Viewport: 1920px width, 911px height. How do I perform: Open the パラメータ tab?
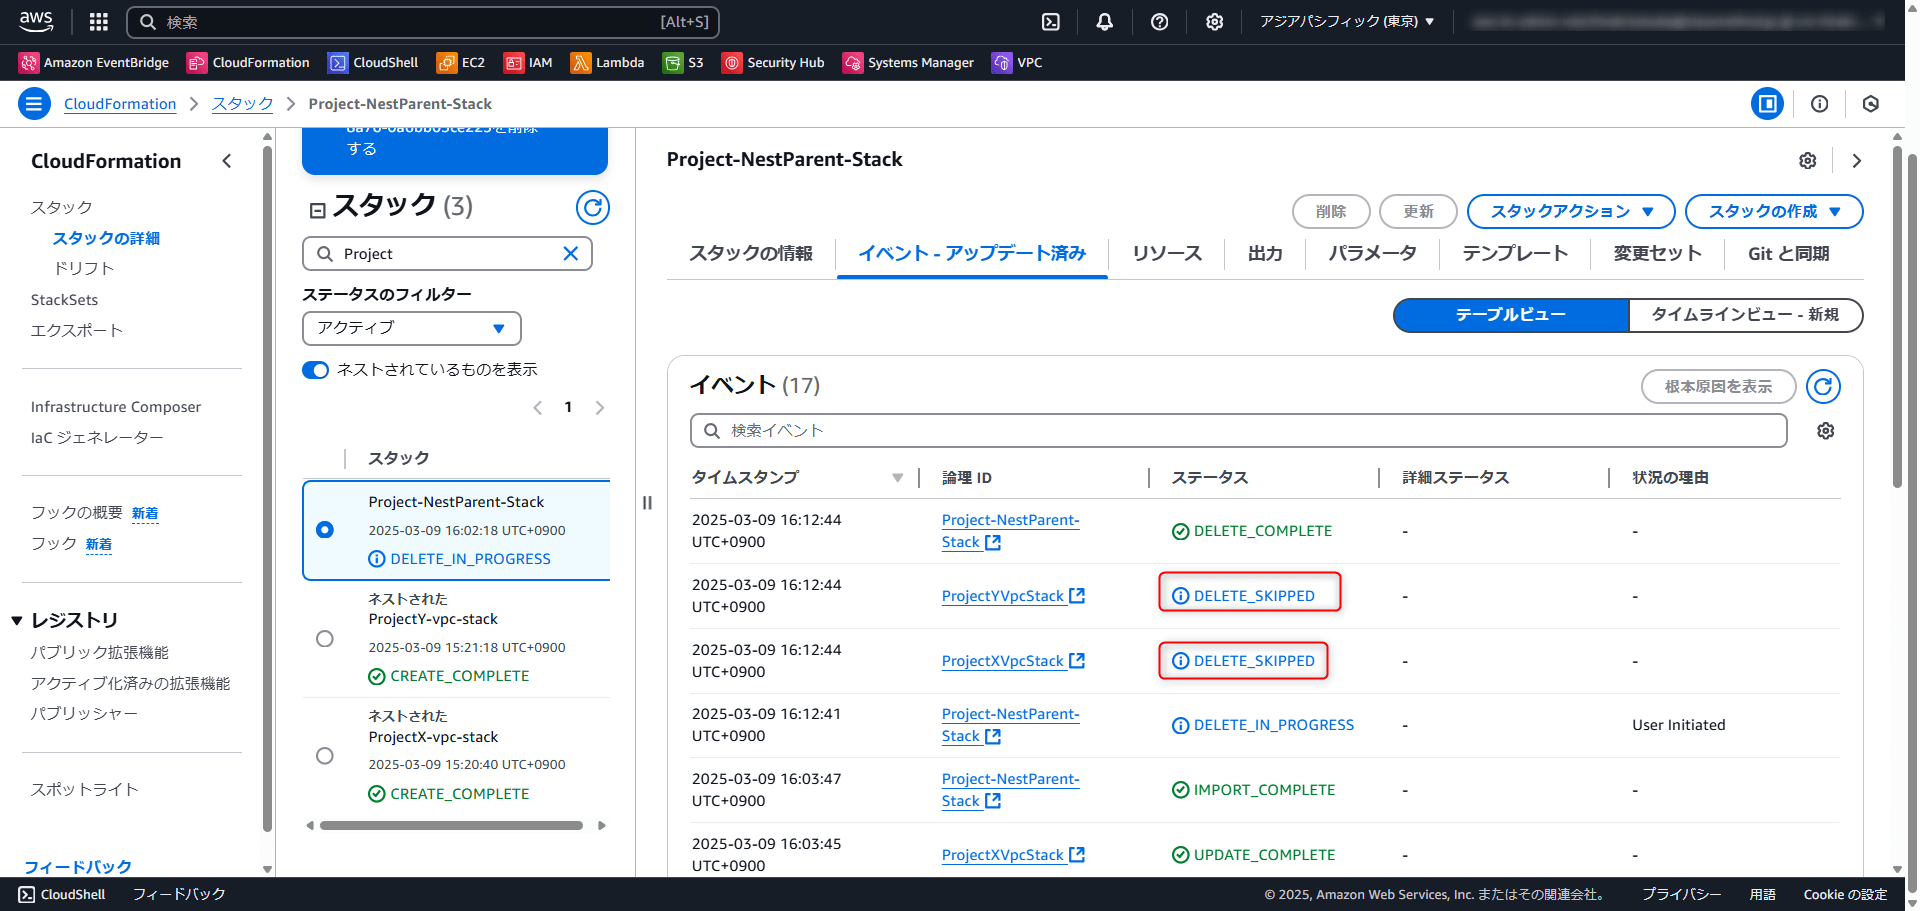pos(1372,253)
